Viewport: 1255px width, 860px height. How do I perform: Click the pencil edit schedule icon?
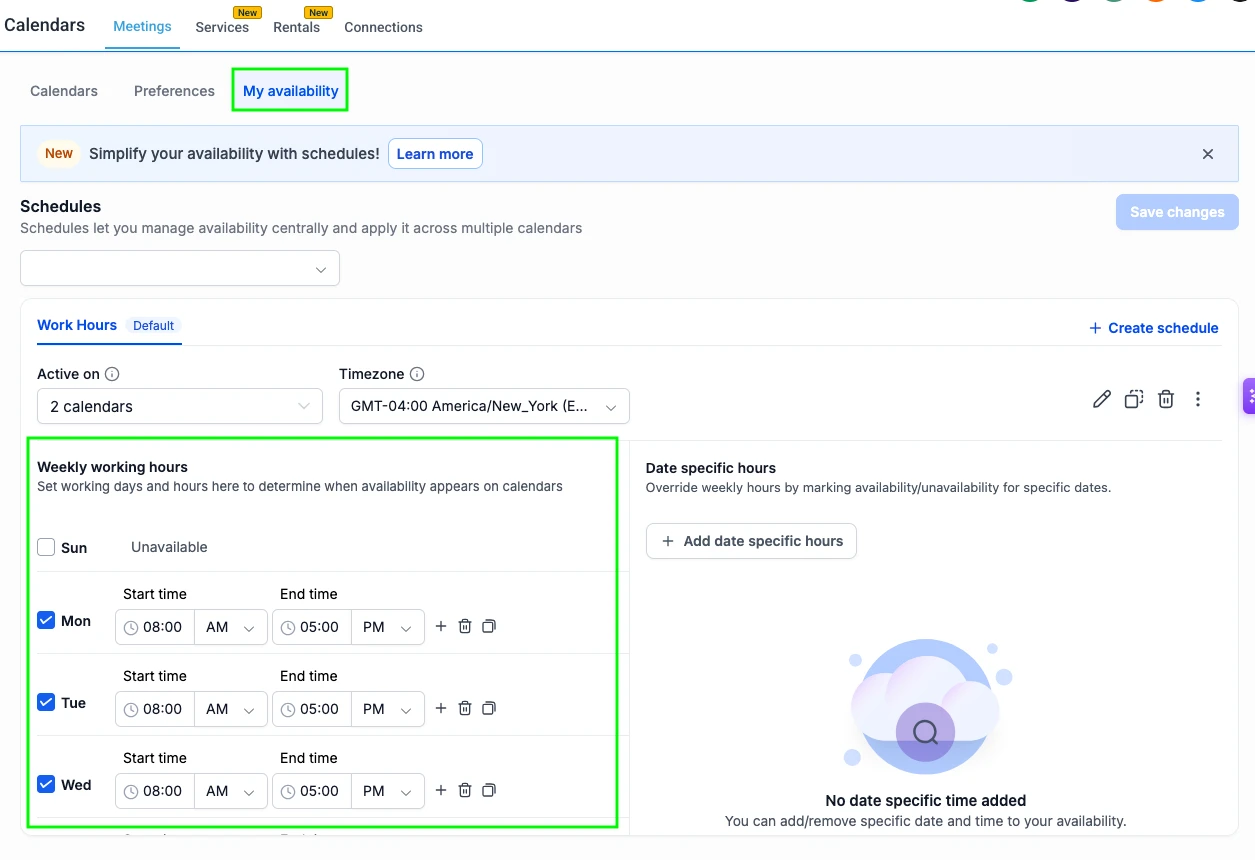coord(1102,400)
